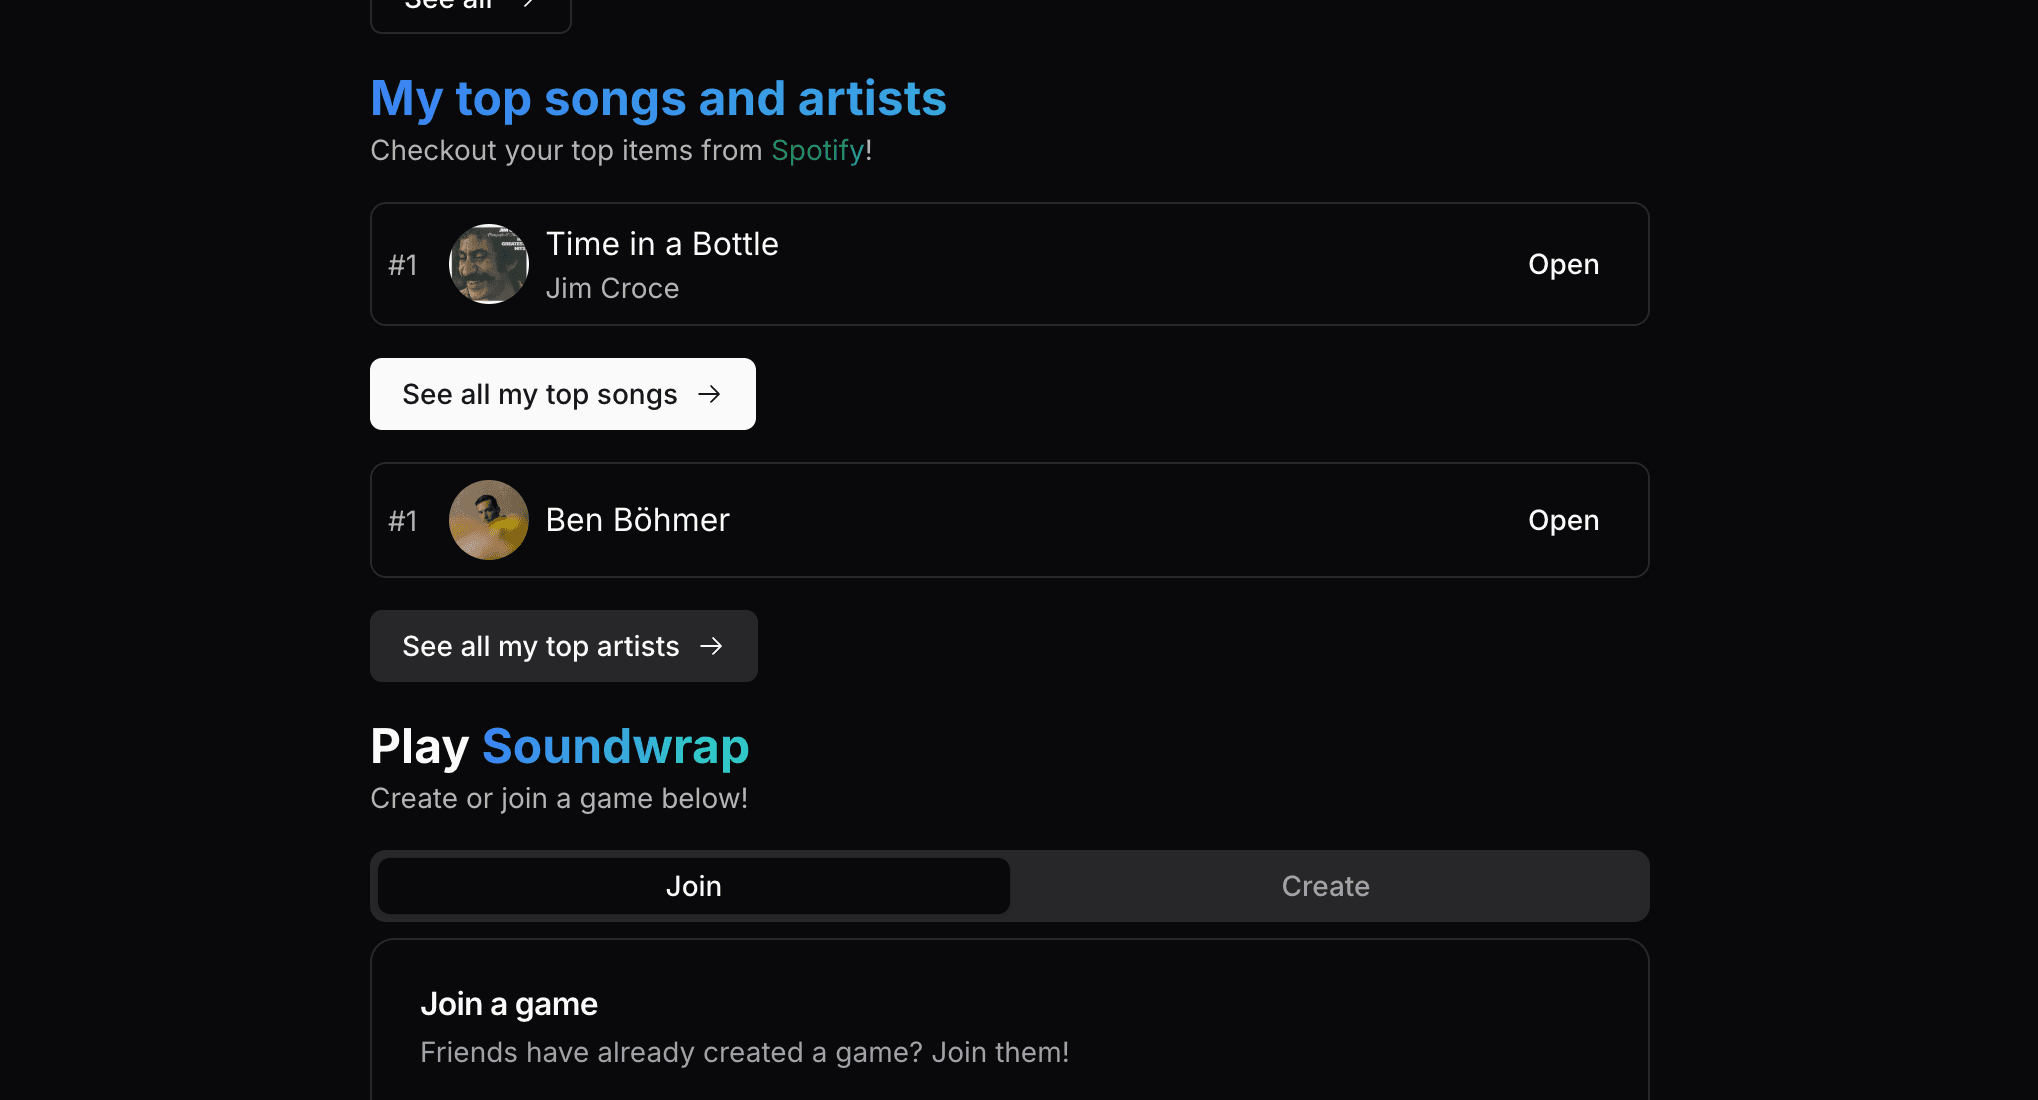Click the Play Soundwrap heading

pyautogui.click(x=559, y=746)
